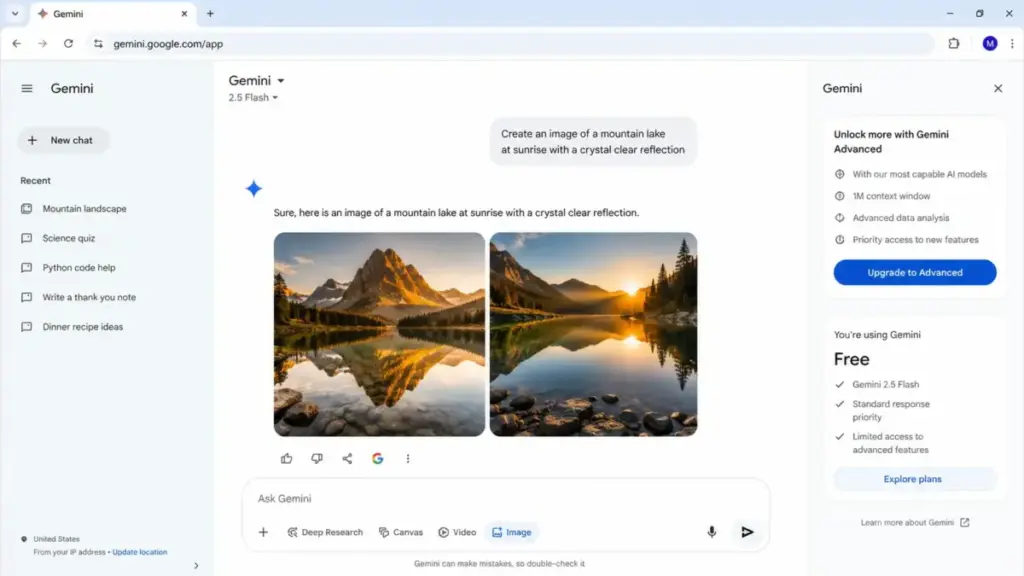Open Science quiz recent chat
This screenshot has height=576, width=1024.
(69, 238)
